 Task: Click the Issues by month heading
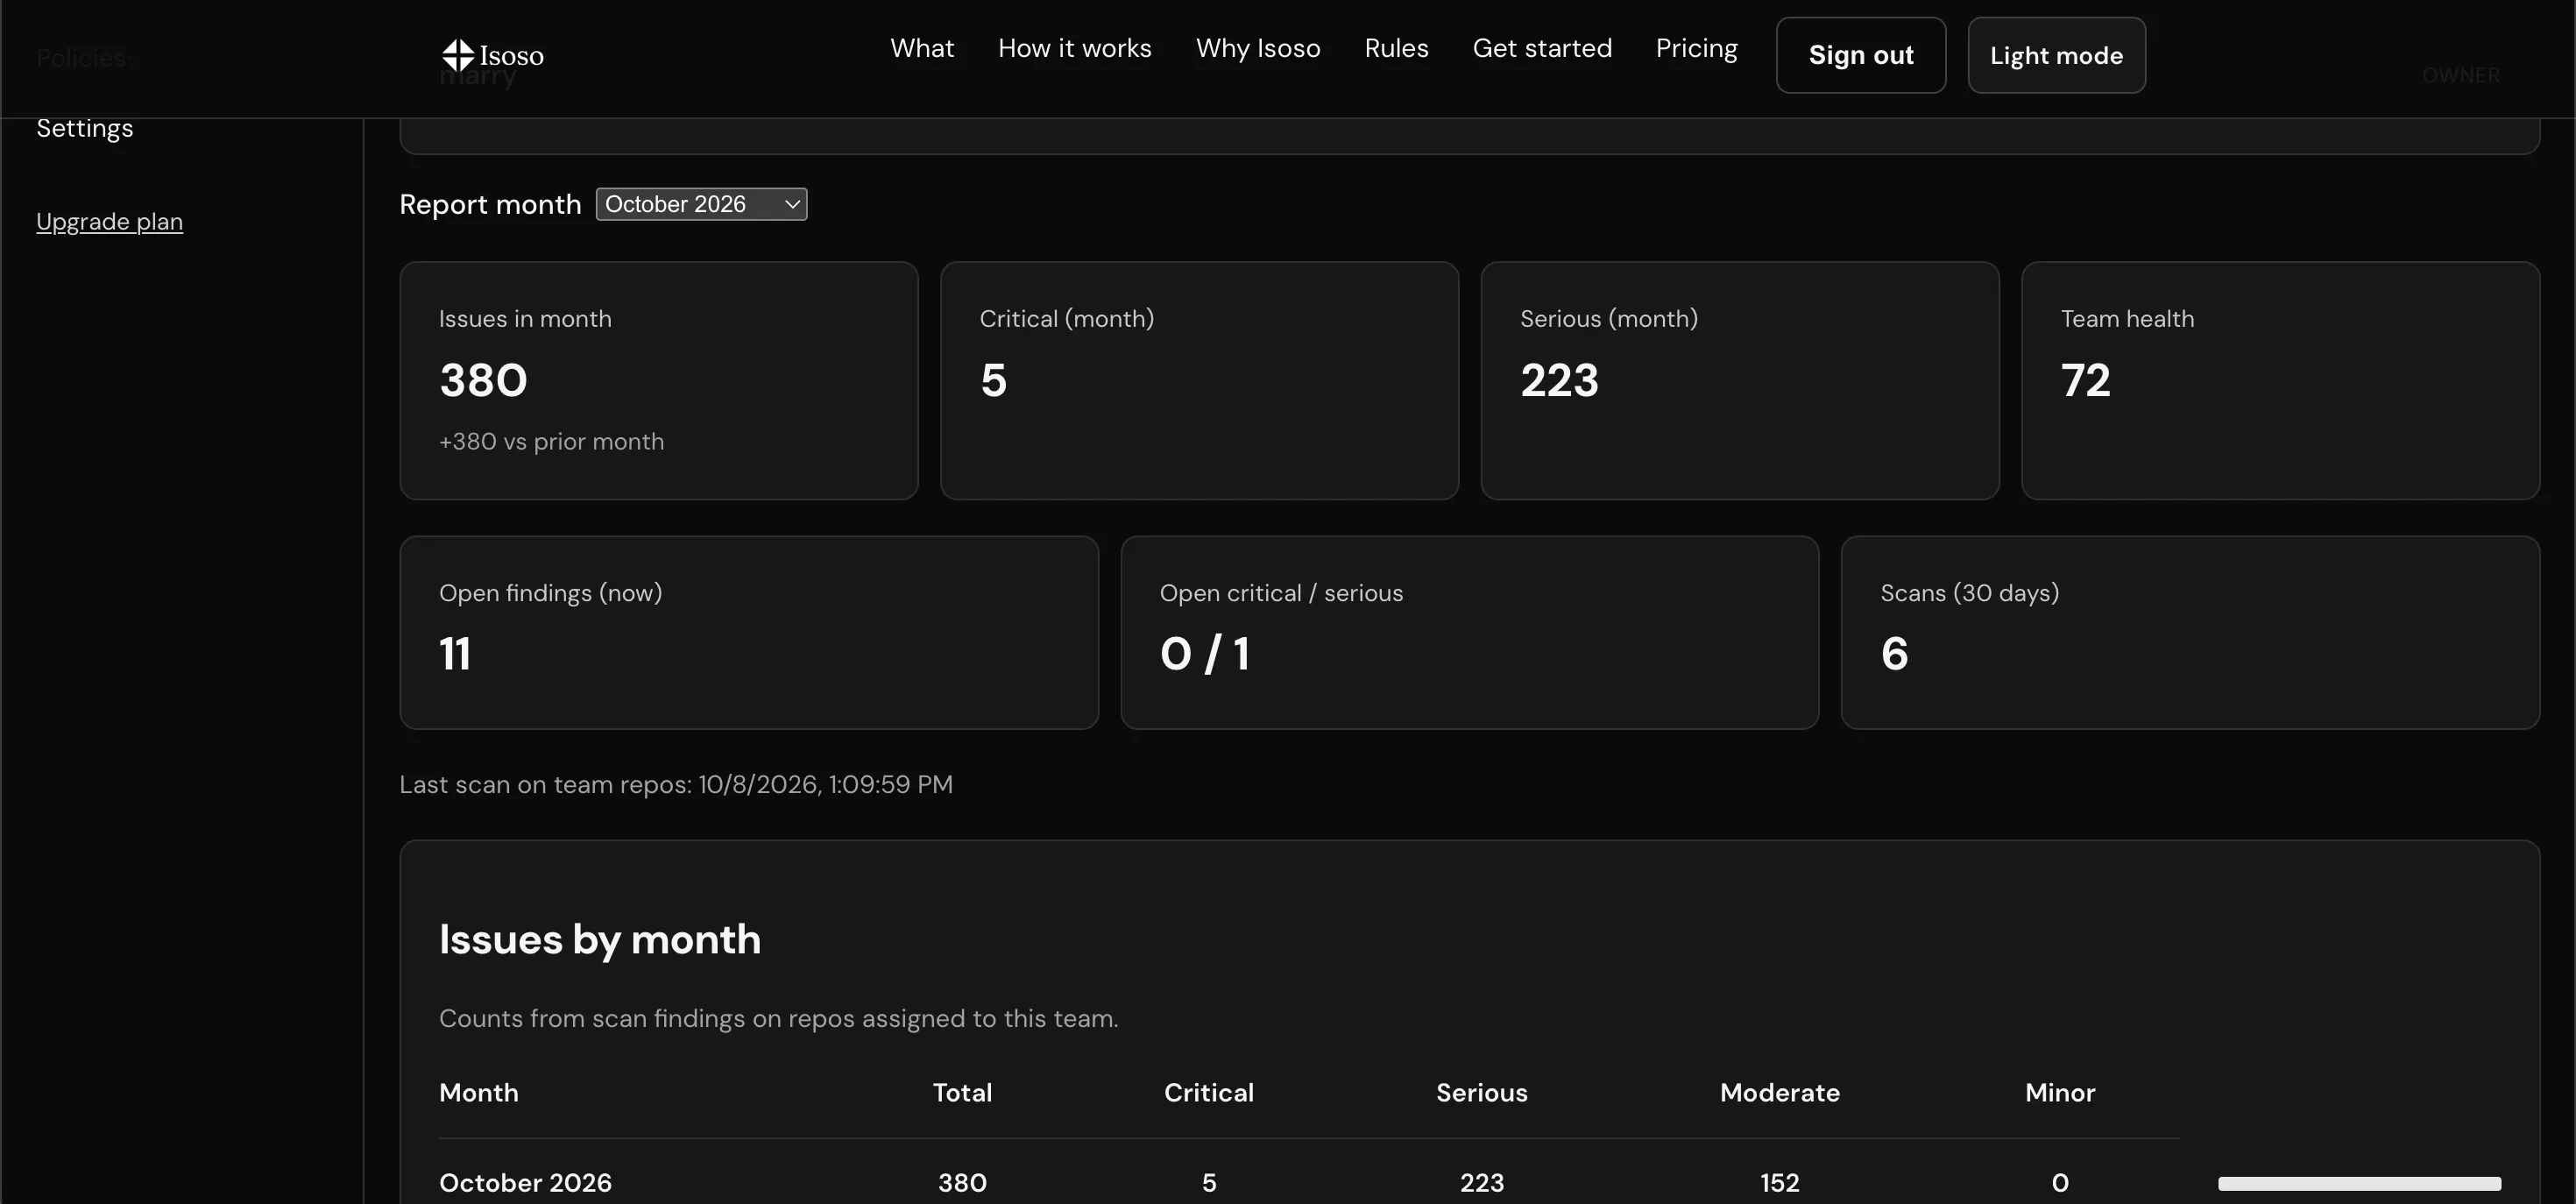coord(600,939)
